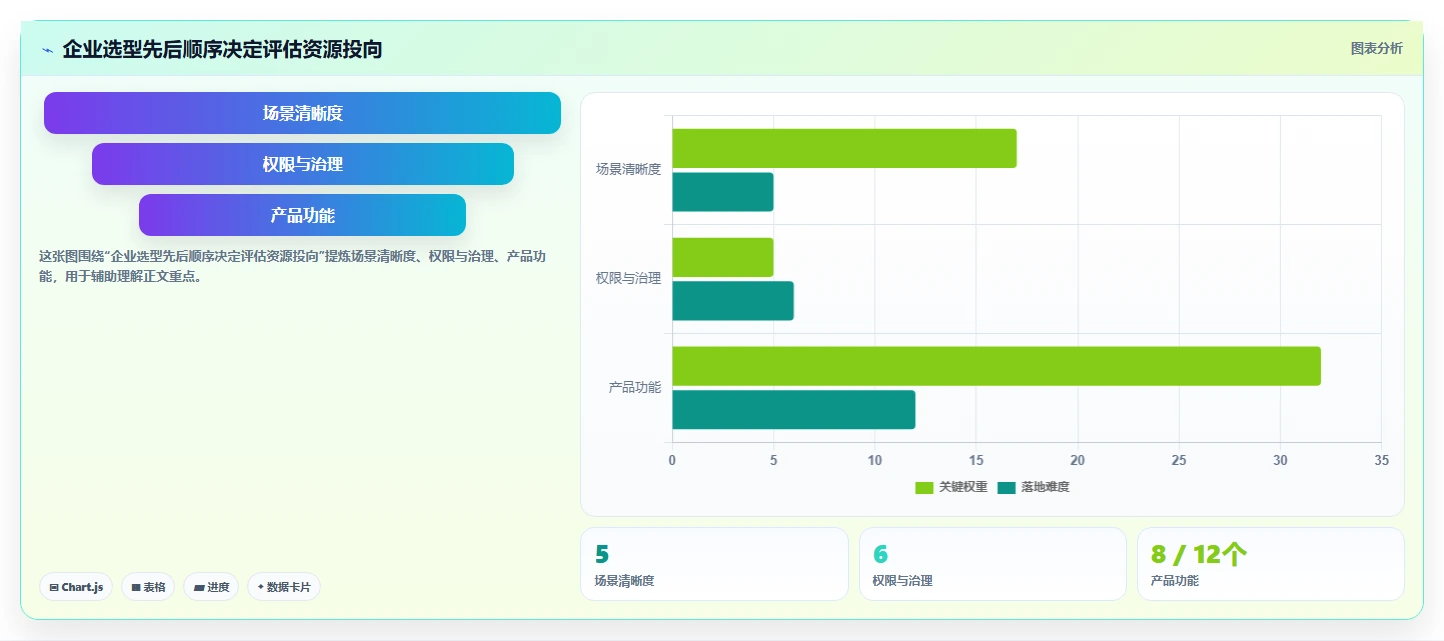Click the chart title 企业选型先后顺序决定评估资源投向
Image resolution: width=1444 pixels, height=641 pixels.
222,49
